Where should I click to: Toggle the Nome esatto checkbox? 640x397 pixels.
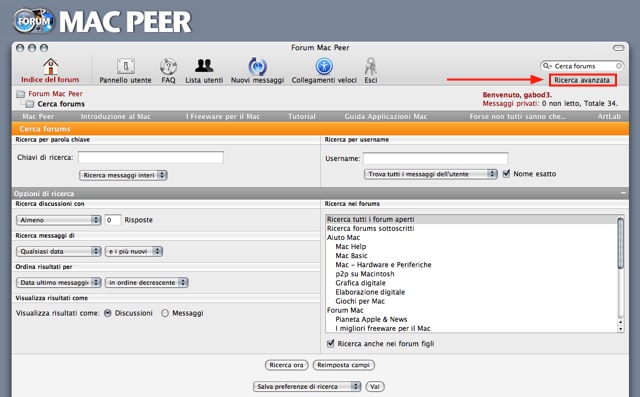point(506,173)
